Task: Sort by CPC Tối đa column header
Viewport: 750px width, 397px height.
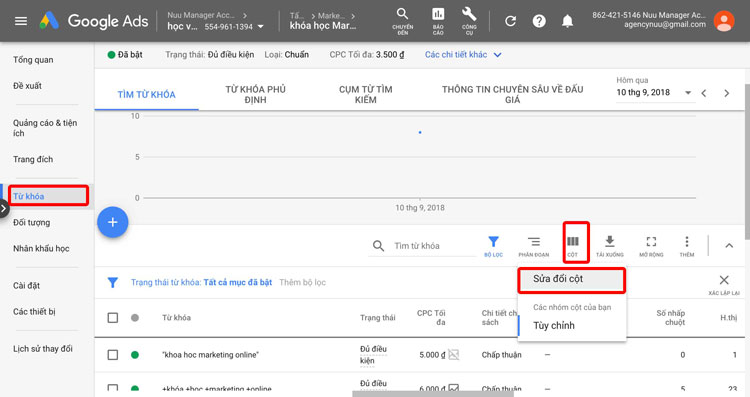Action: pyautogui.click(x=431, y=318)
